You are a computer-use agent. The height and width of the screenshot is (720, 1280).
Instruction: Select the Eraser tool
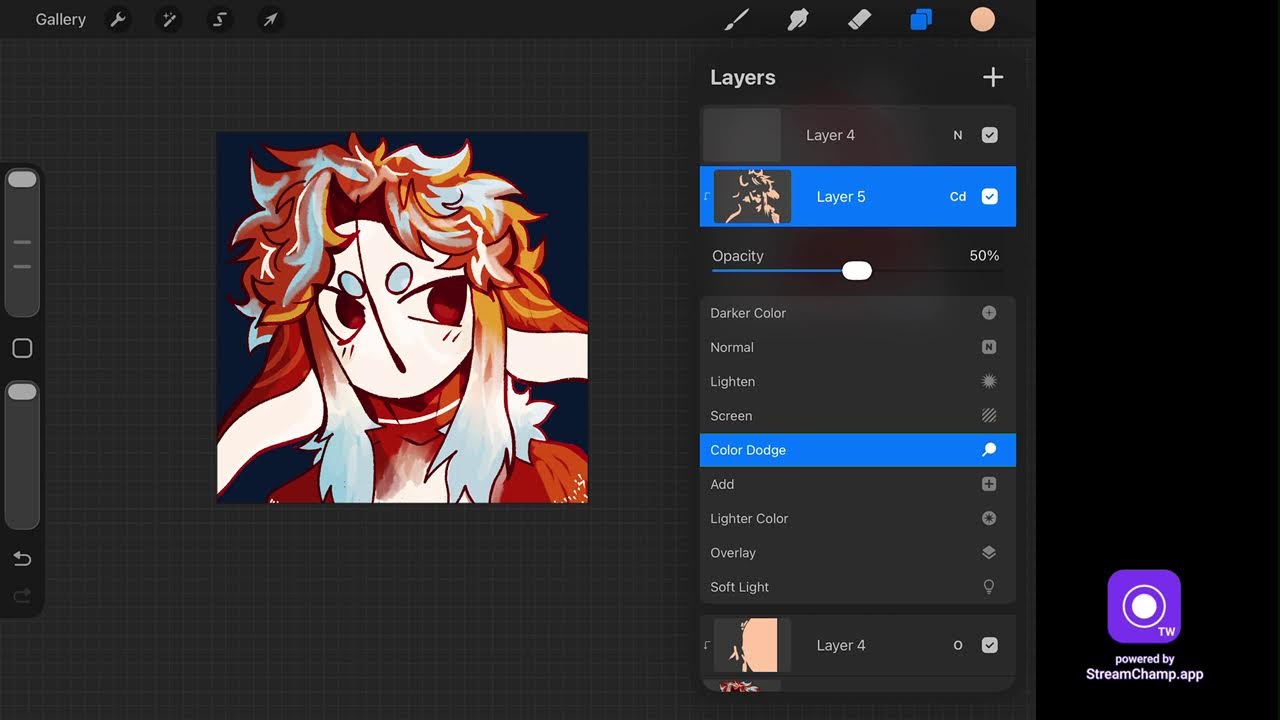click(x=859, y=20)
